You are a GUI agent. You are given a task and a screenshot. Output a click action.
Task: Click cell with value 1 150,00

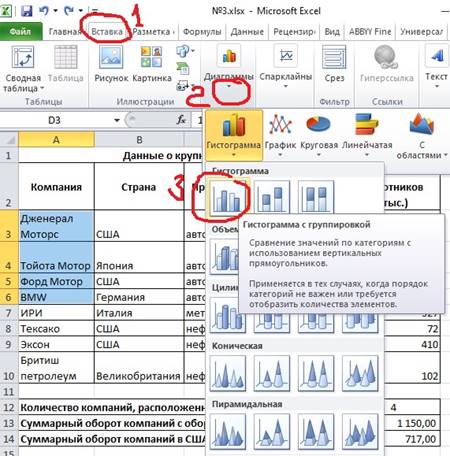412,423
